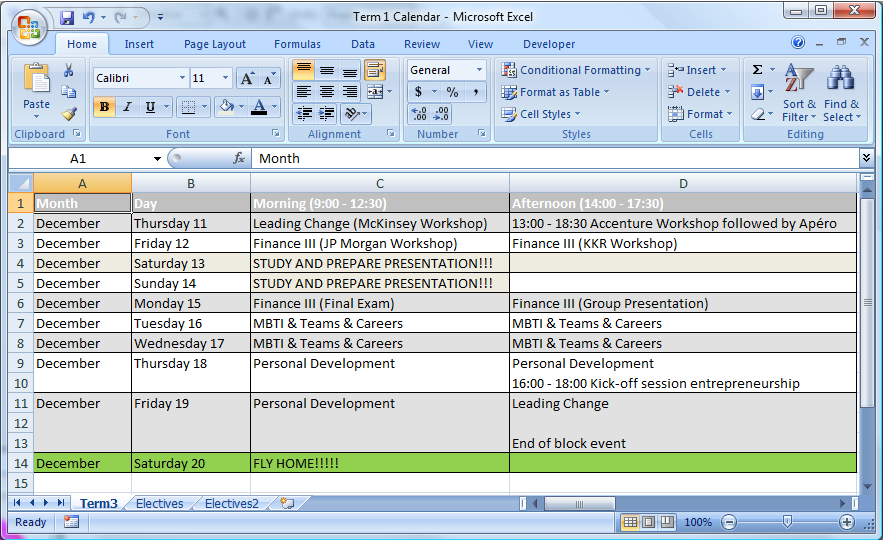
Task: Open Excel Help question mark
Action: (x=797, y=42)
